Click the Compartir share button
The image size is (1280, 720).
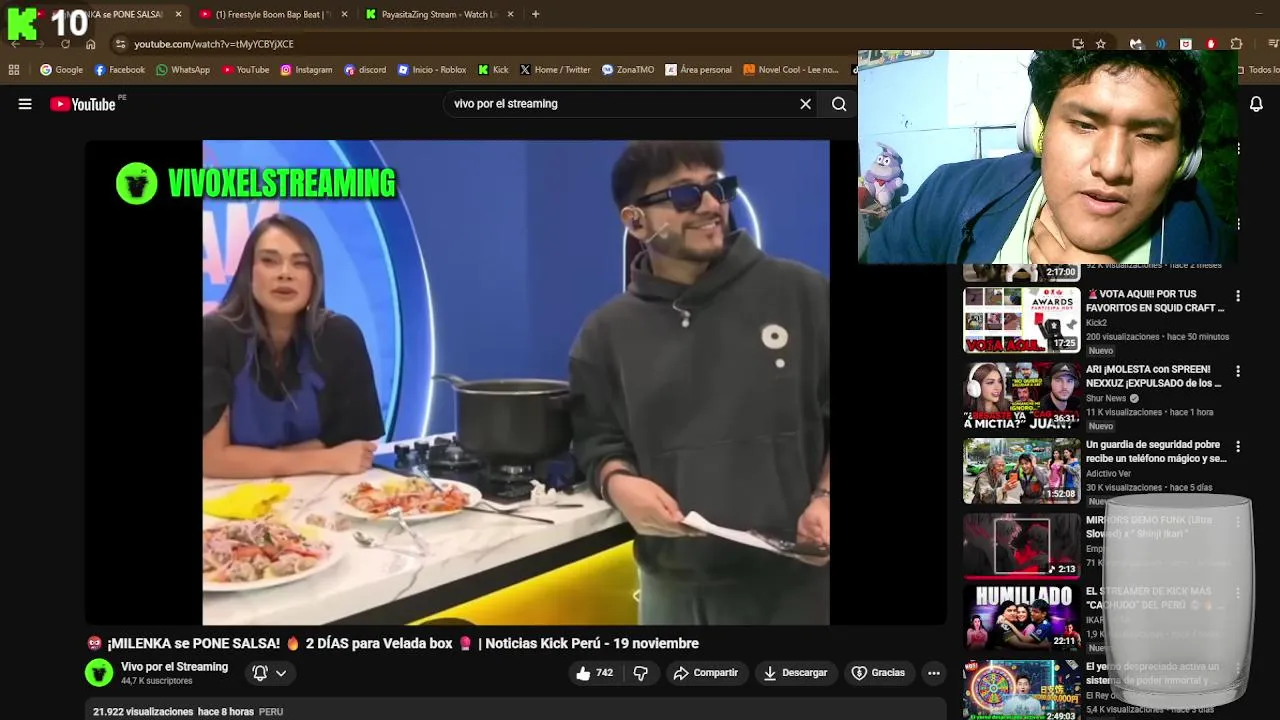click(706, 673)
